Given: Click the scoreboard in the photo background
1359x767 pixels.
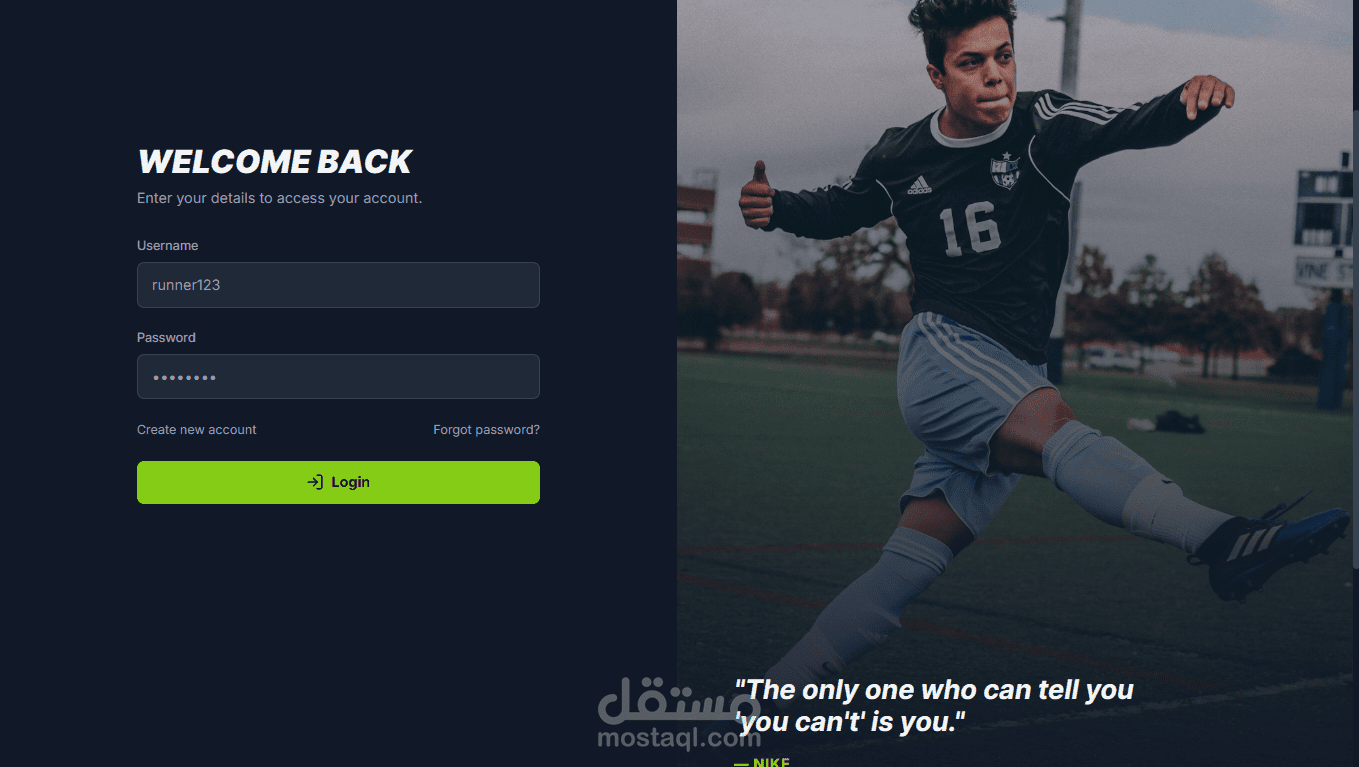Looking at the screenshot, I should pyautogui.click(x=1325, y=208).
